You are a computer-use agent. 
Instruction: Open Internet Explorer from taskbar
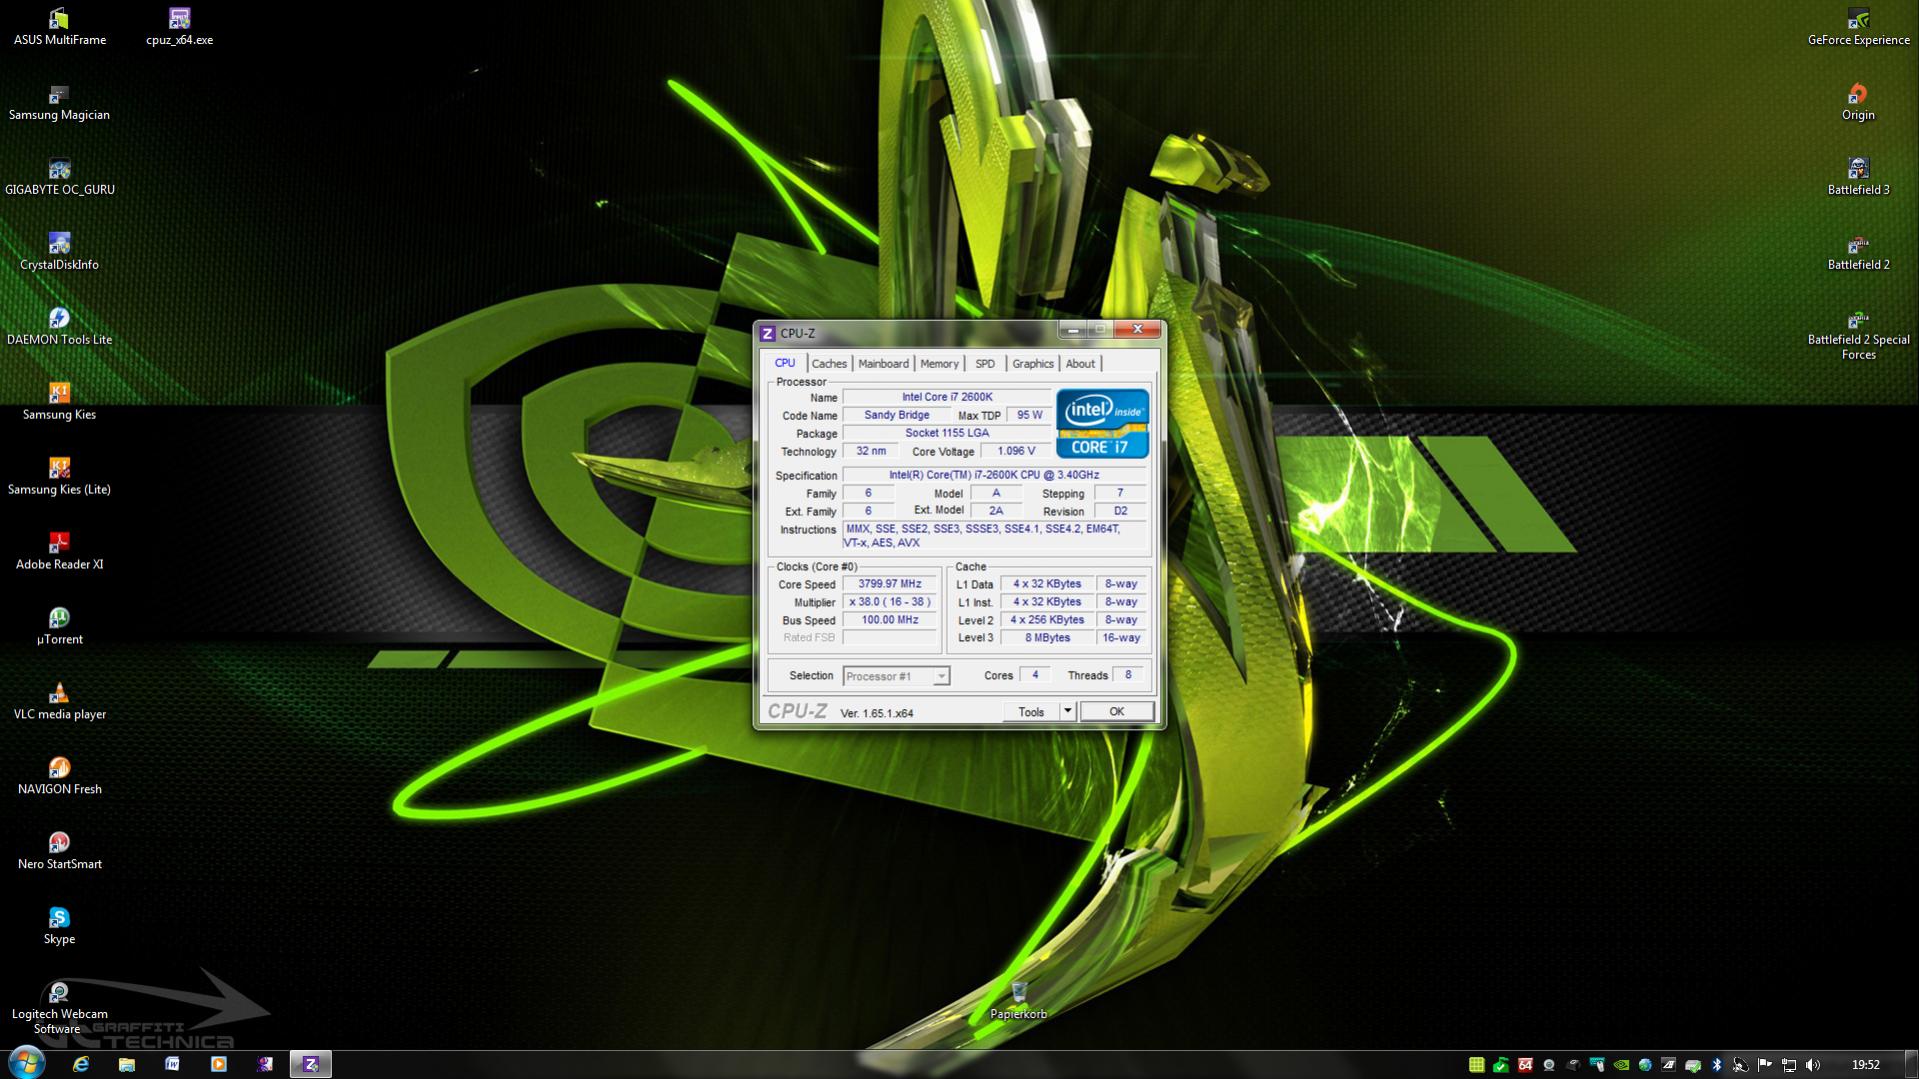pyautogui.click(x=81, y=1064)
